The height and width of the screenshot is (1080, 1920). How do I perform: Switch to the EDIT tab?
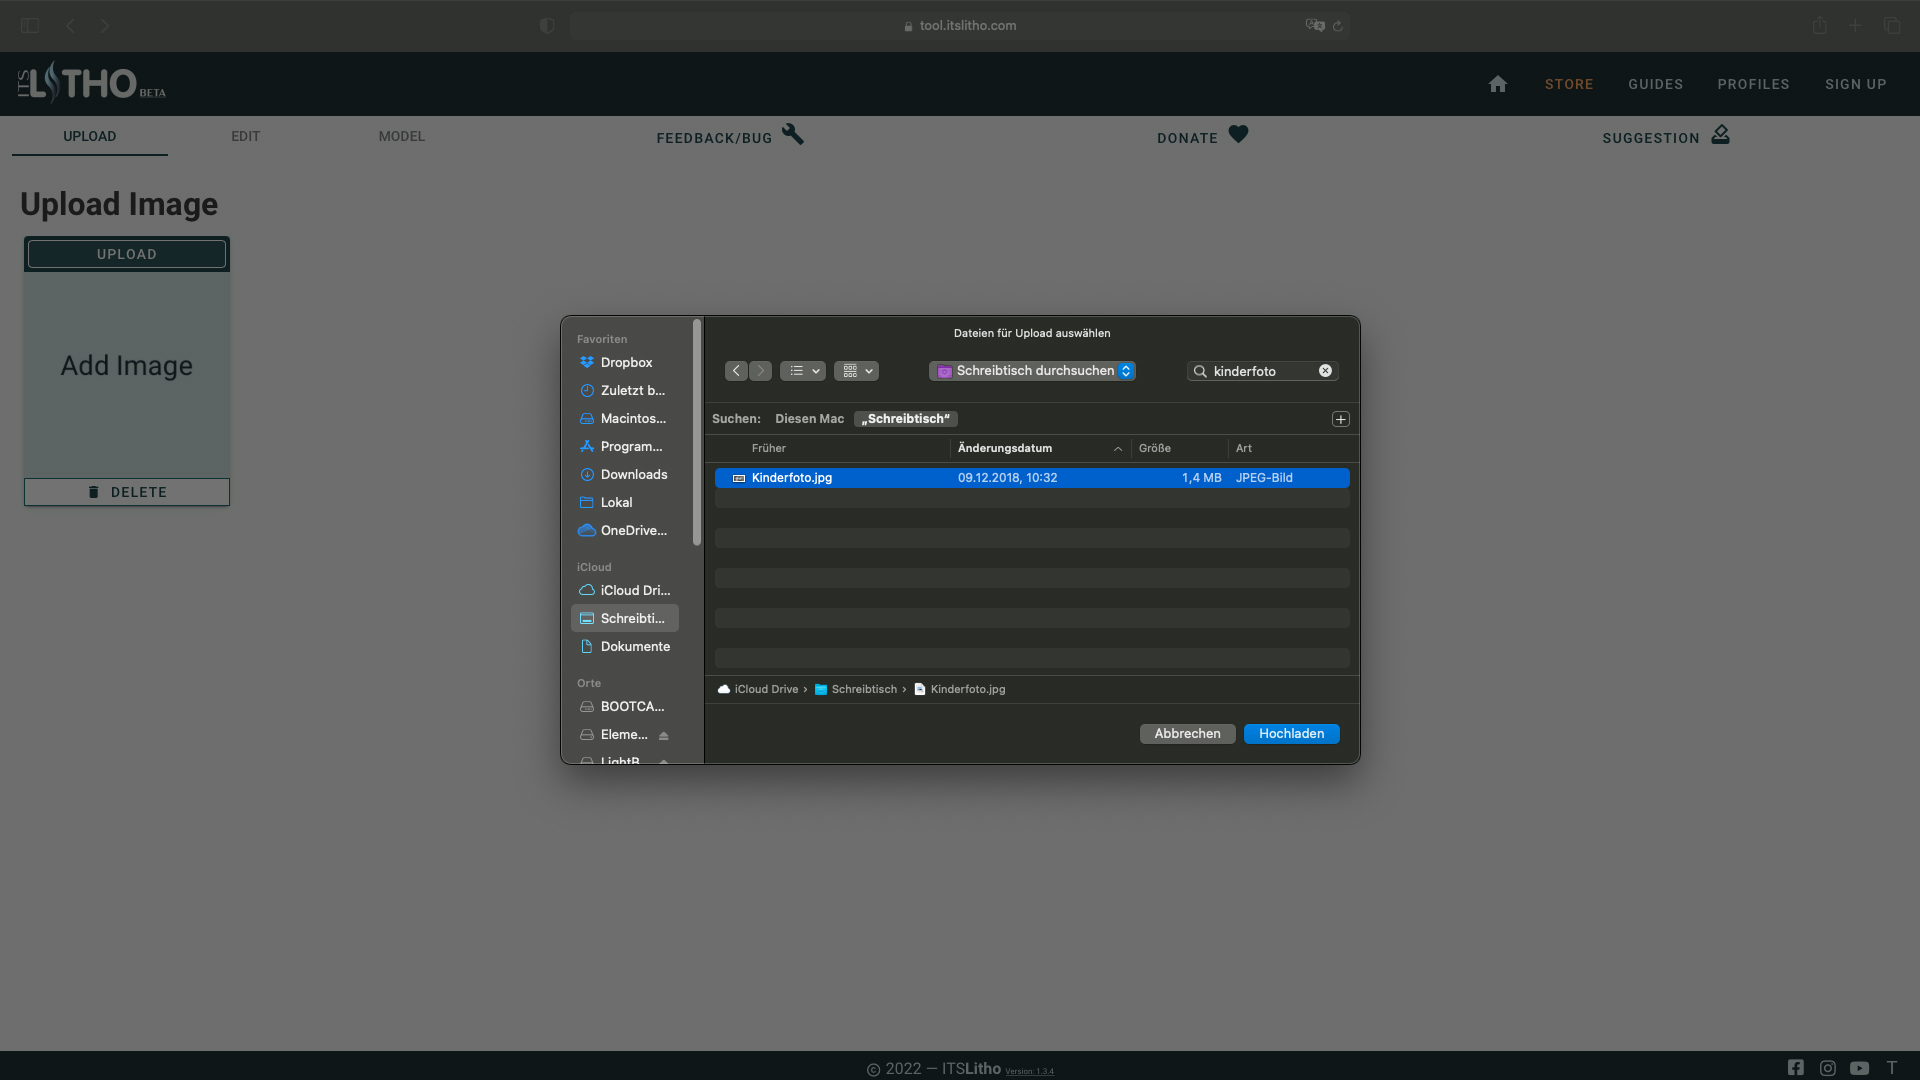tap(245, 136)
